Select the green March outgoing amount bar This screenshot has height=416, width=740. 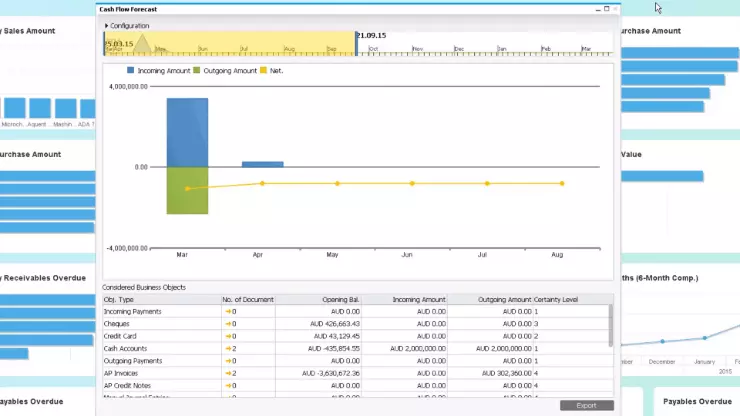pos(187,190)
